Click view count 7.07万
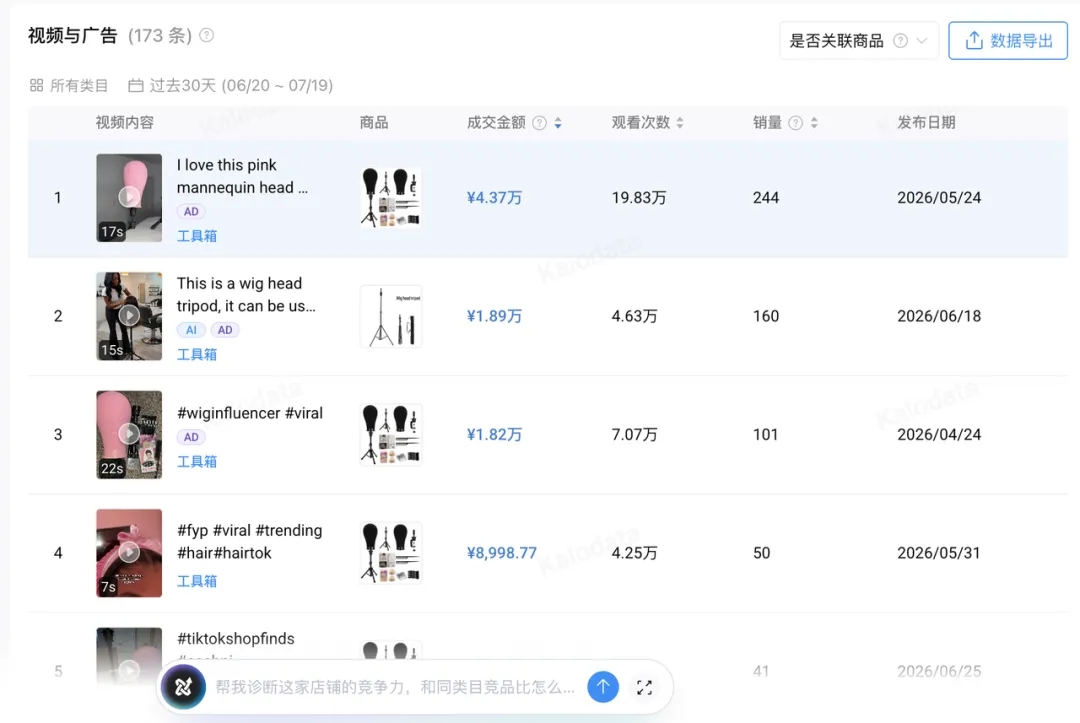This screenshot has height=723, width=1080. (x=634, y=434)
